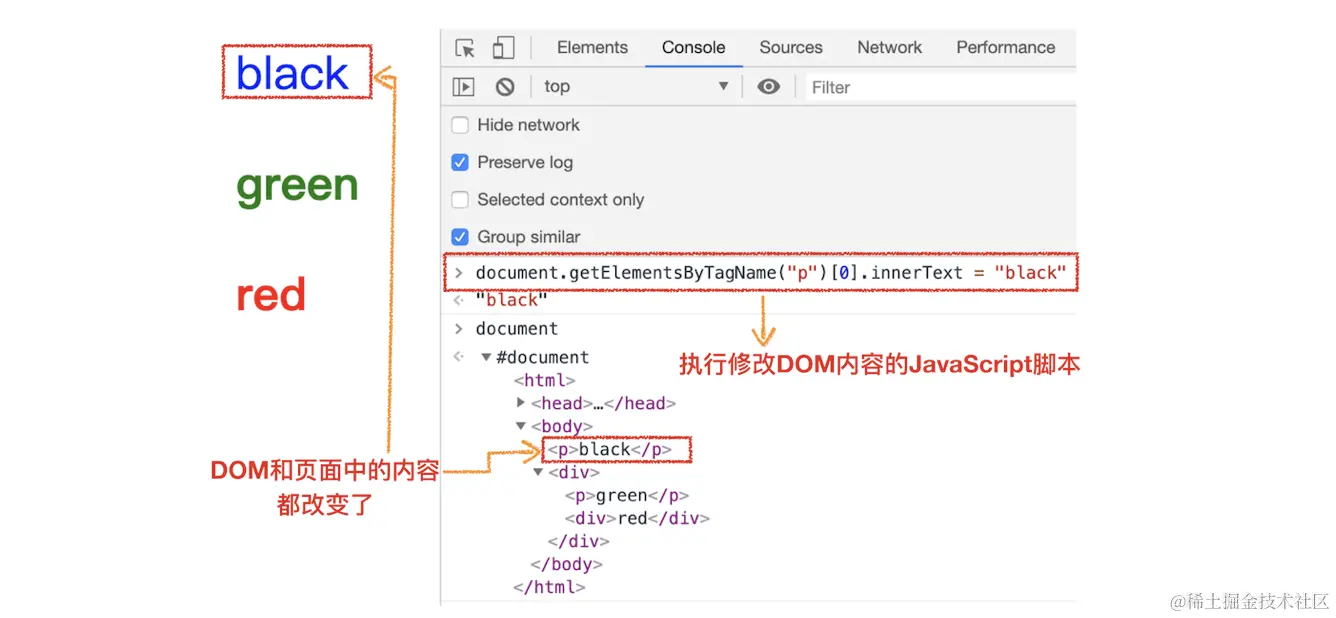
Task: Open the Sources tab
Action: (x=790, y=47)
